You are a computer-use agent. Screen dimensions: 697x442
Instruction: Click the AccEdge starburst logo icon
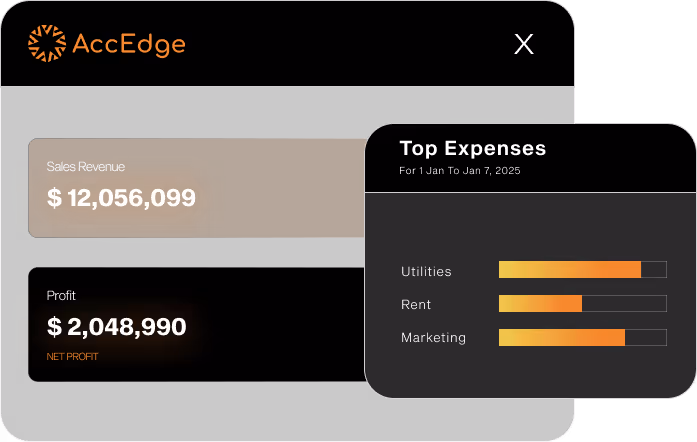point(47,44)
